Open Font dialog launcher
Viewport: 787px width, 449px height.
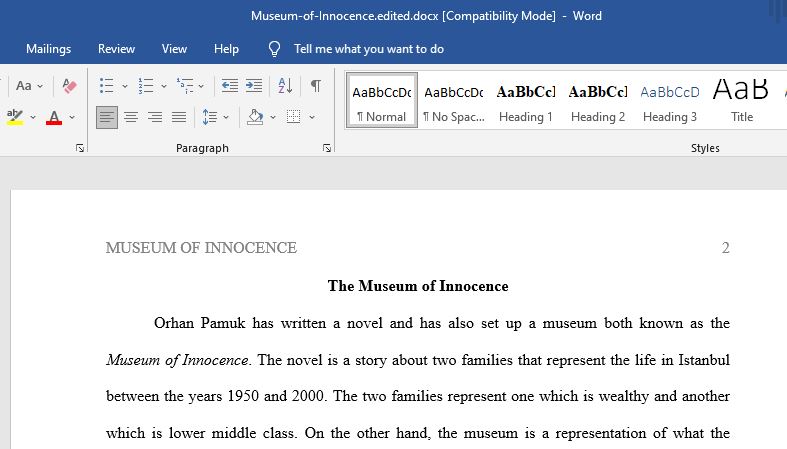[x=80, y=148]
